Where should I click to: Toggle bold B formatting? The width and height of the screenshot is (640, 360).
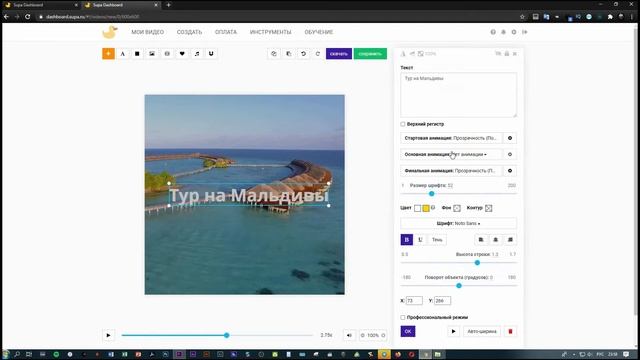coord(407,240)
